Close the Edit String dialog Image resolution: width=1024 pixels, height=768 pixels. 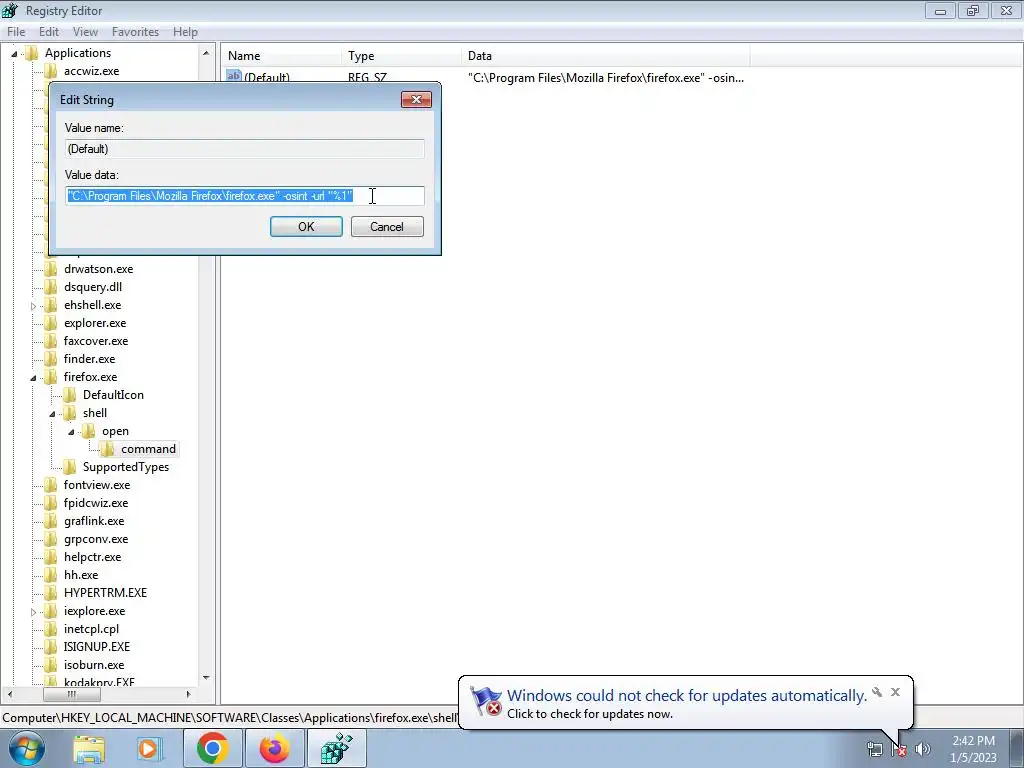416,99
